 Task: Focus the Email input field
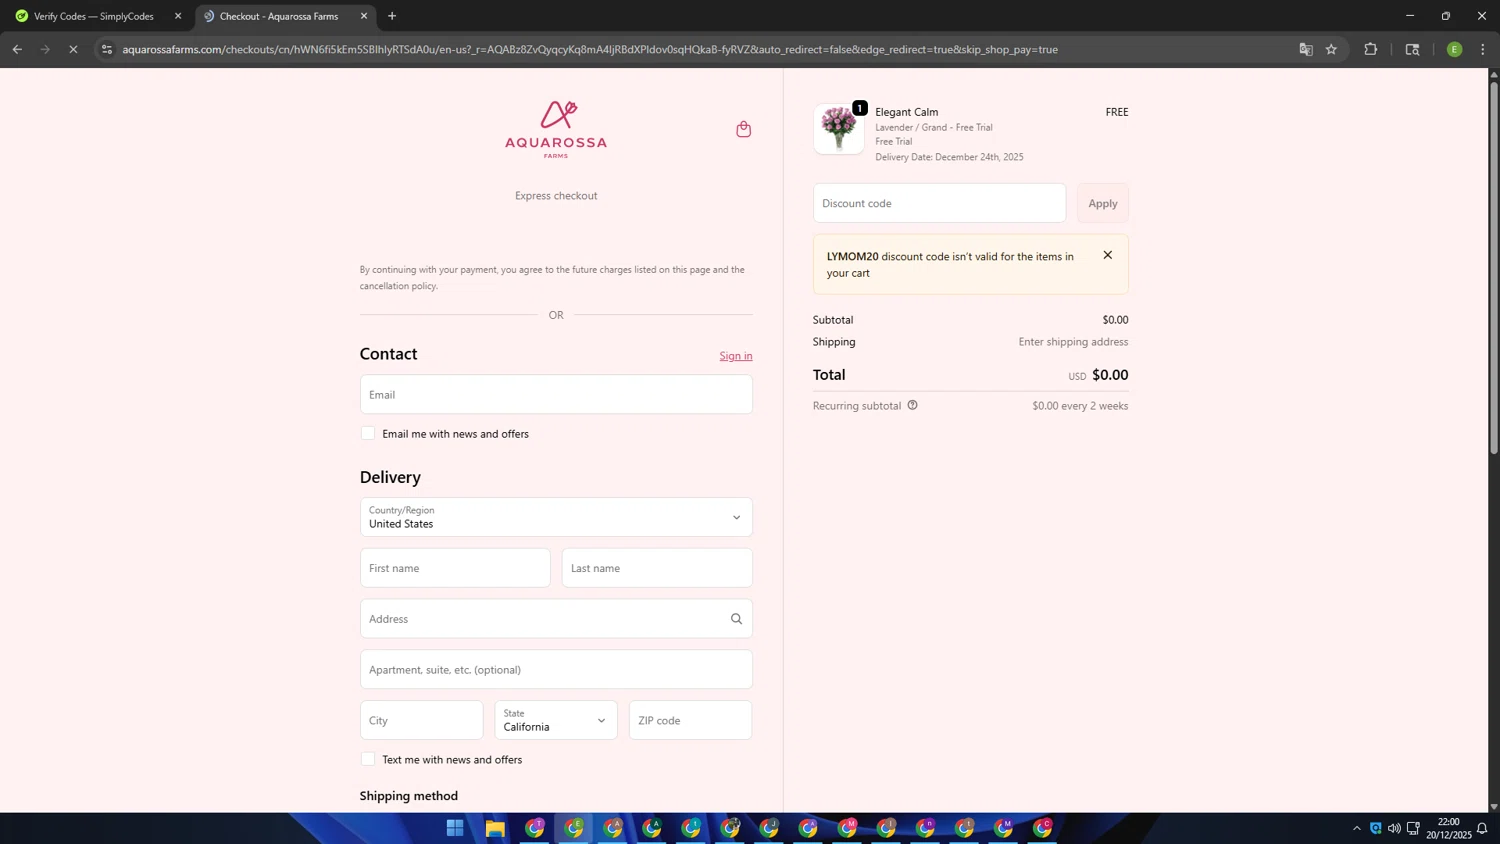coord(556,394)
